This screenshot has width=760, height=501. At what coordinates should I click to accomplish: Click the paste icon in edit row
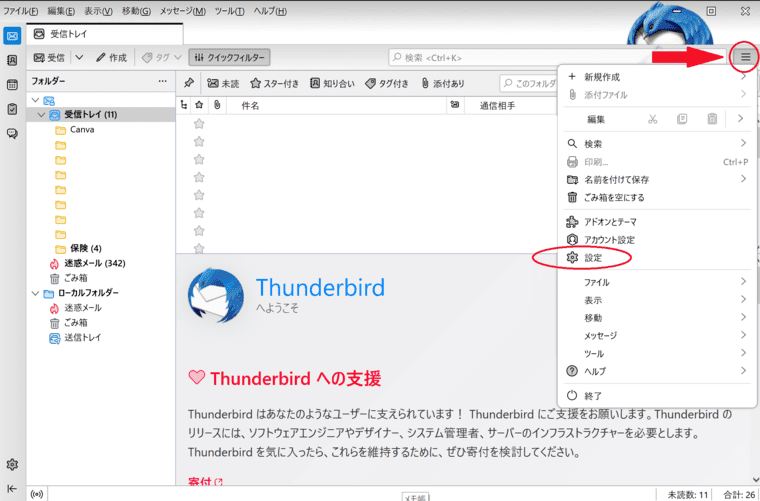point(712,119)
